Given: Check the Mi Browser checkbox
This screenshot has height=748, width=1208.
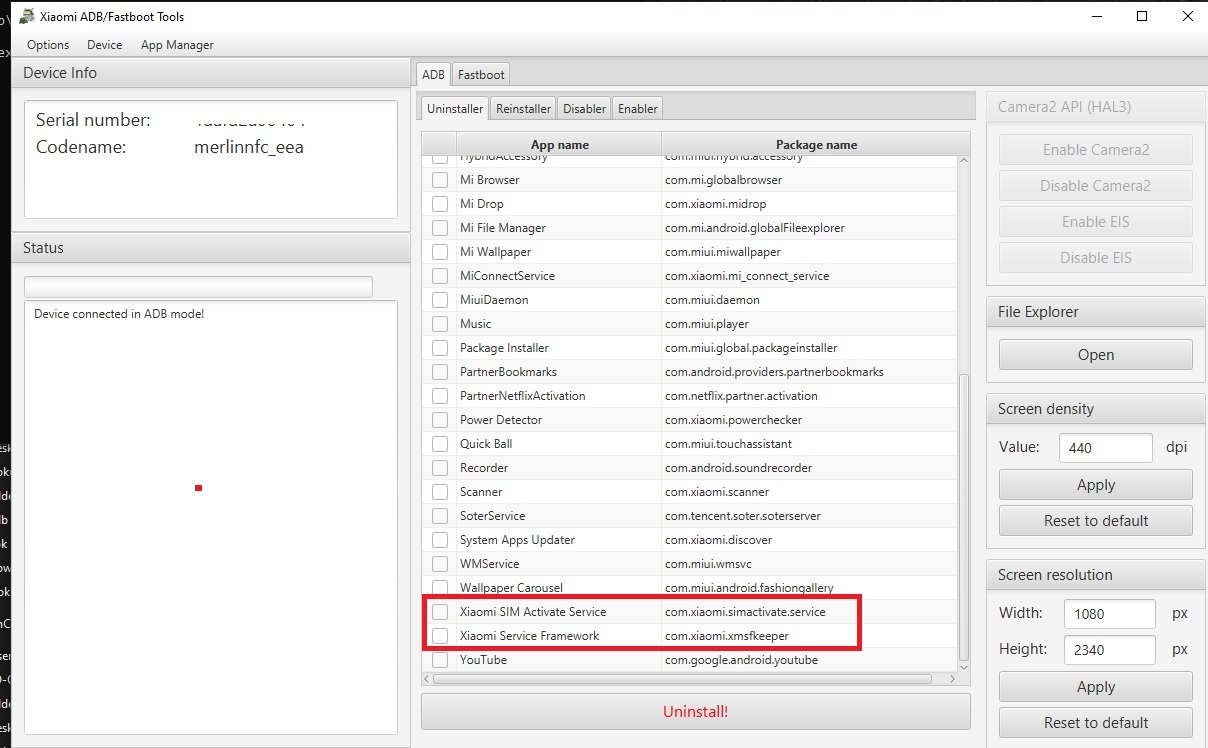Looking at the screenshot, I should coord(440,180).
